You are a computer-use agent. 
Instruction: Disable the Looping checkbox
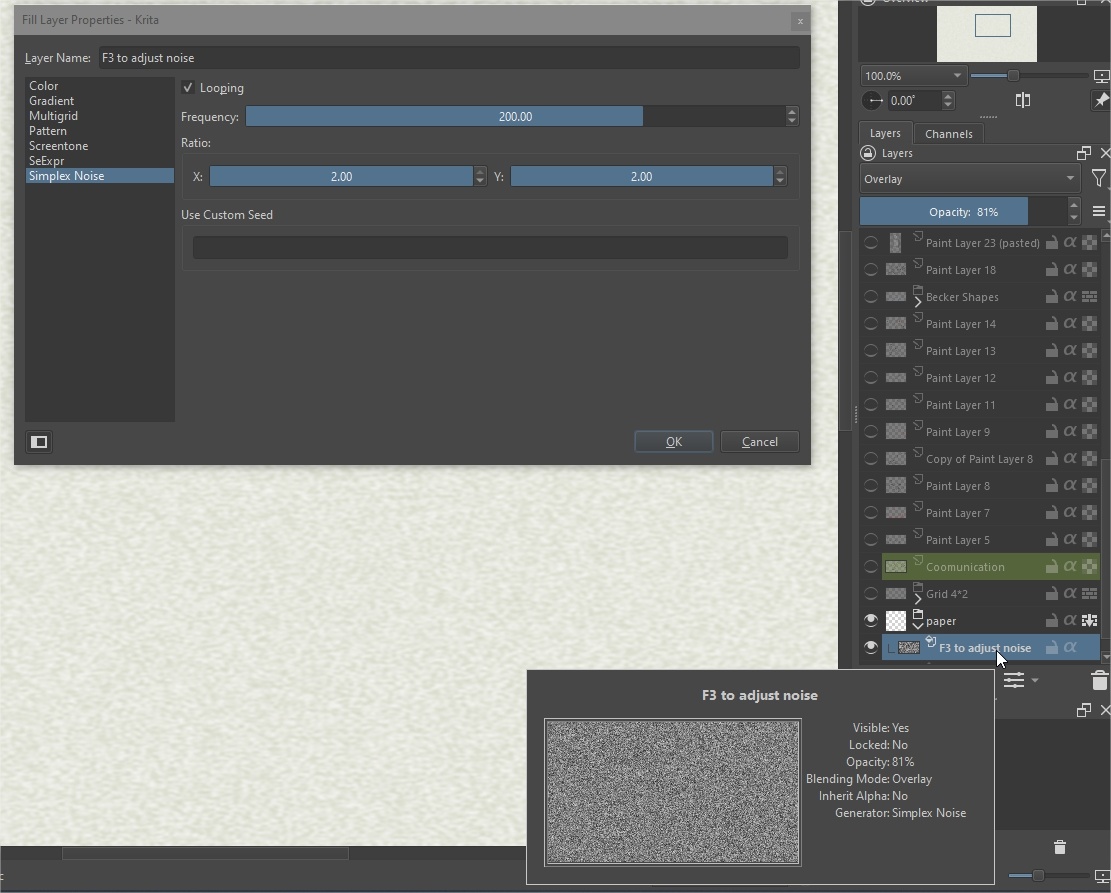(x=188, y=88)
